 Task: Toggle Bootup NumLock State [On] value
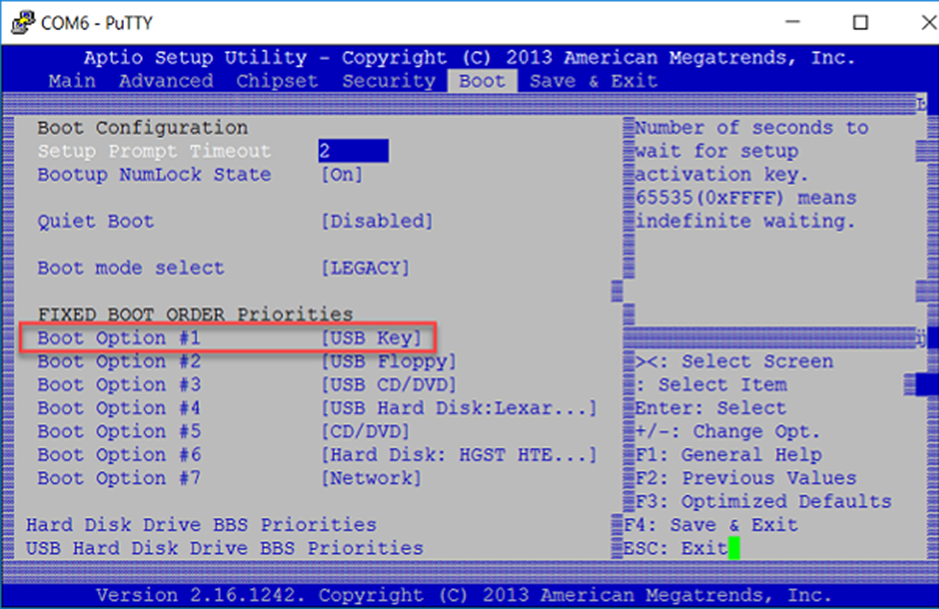(341, 175)
